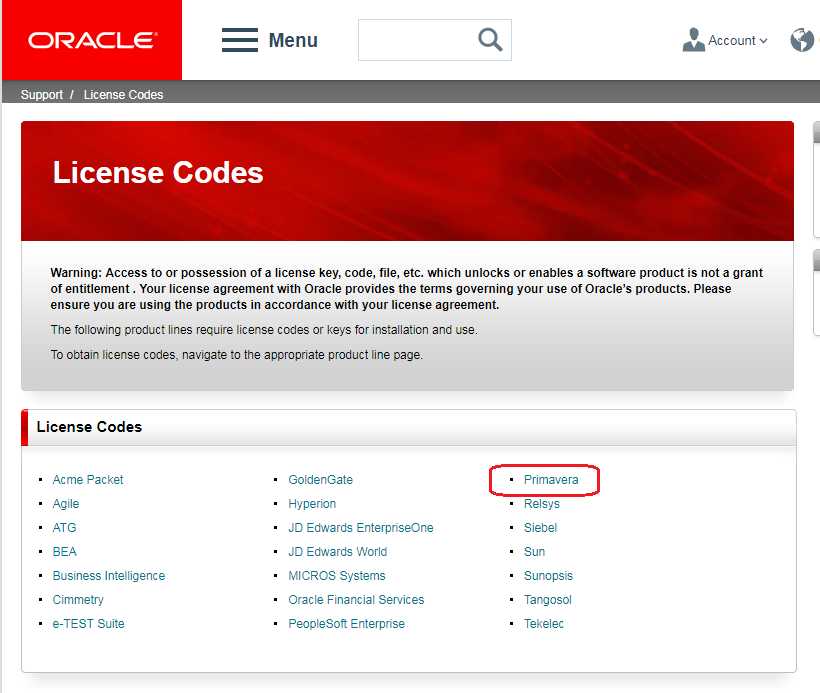Image resolution: width=820 pixels, height=693 pixels.
Task: Open JD Edwards EnterpriseOne link
Action: (x=361, y=528)
